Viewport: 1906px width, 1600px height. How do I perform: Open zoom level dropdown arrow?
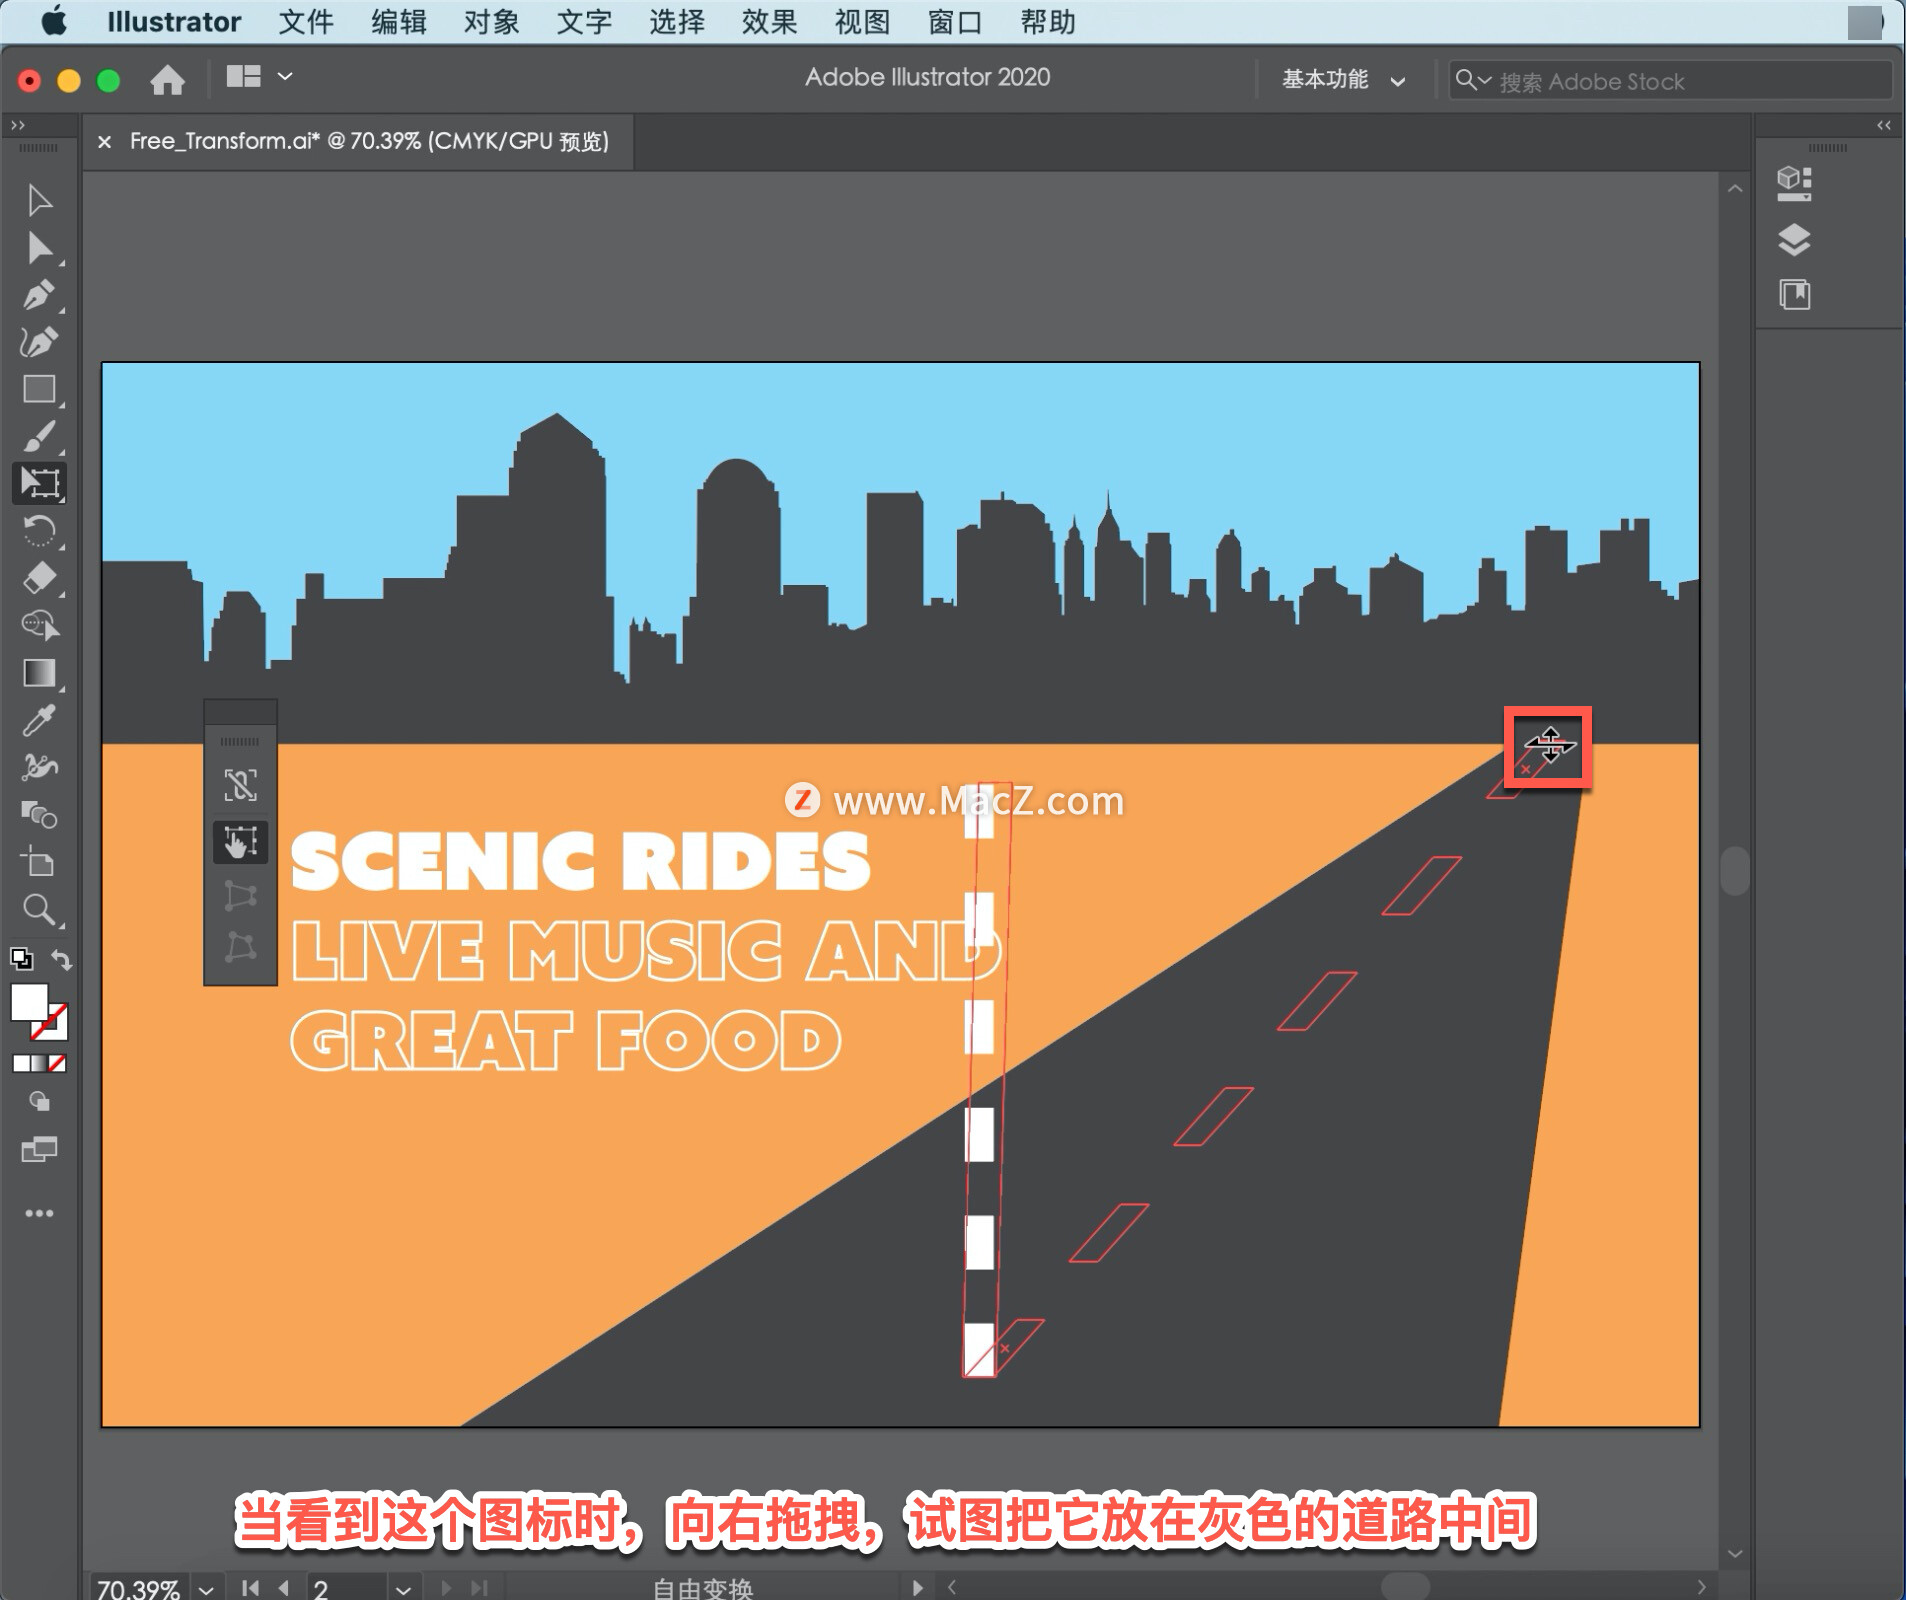coord(206,1588)
